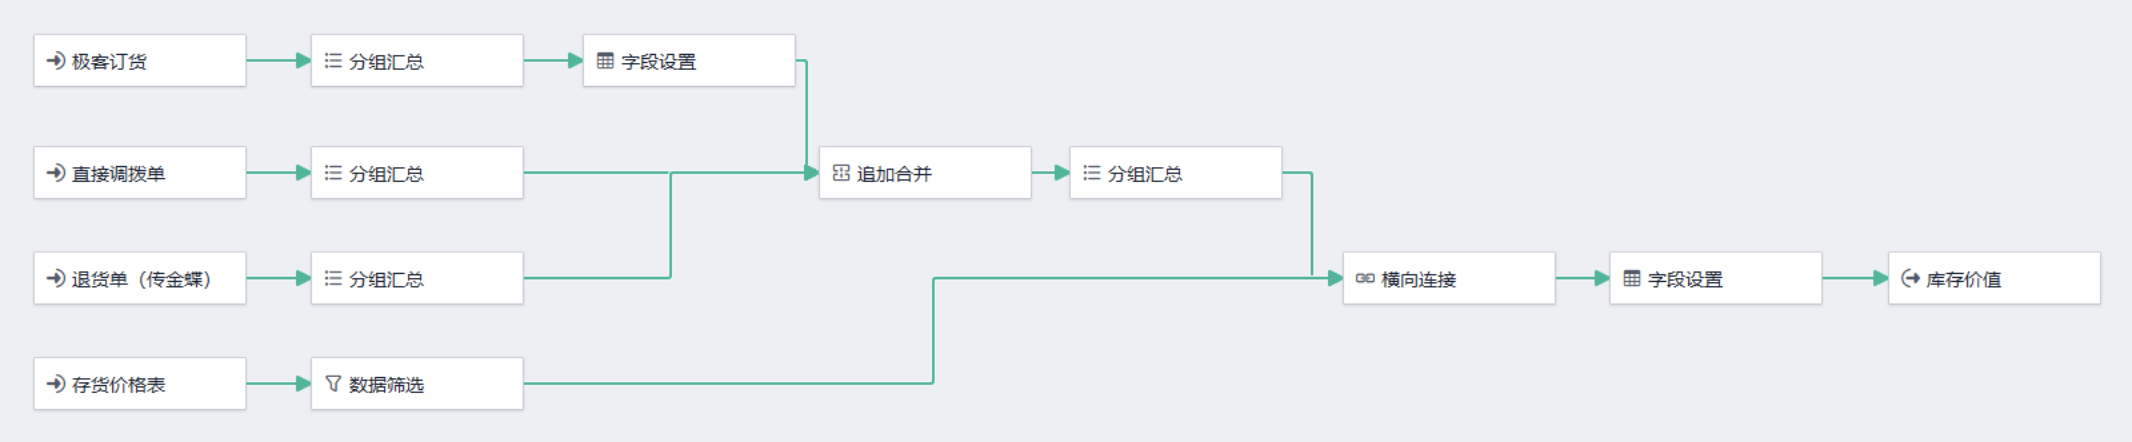Select the 分组汇总 node next to 退货单
The height and width of the screenshot is (442, 2132).
[417, 279]
